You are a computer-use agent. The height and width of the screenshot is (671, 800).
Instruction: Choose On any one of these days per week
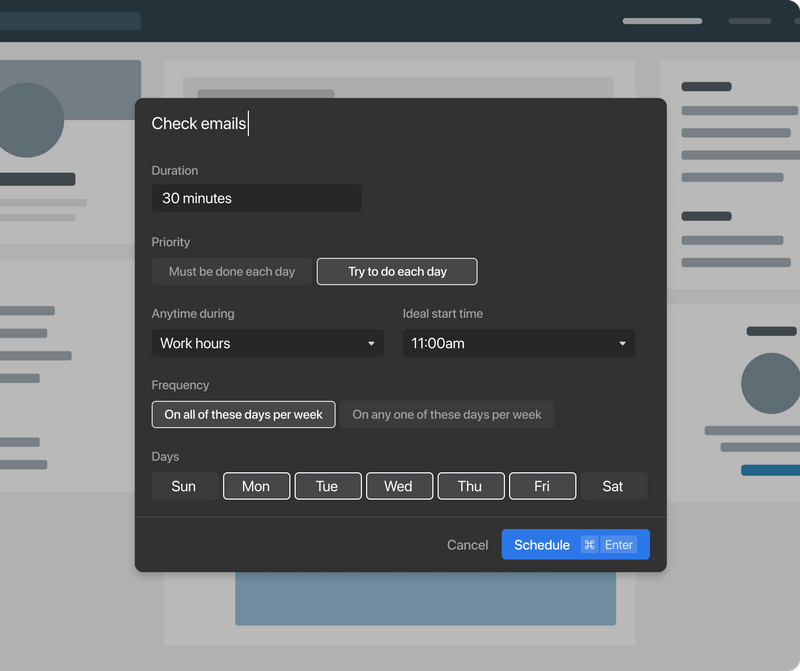pos(447,414)
